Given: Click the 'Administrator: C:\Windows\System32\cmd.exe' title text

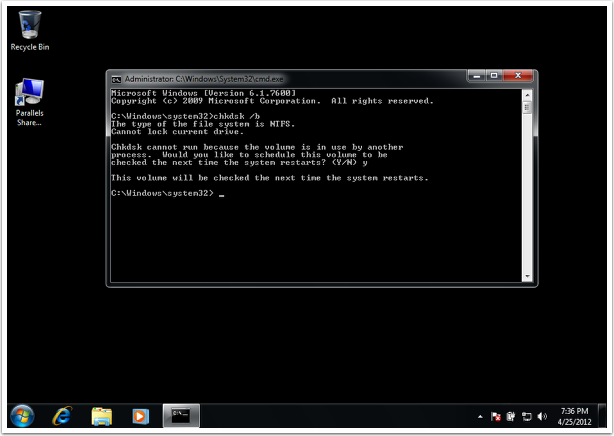Looking at the screenshot, I should (204, 79).
